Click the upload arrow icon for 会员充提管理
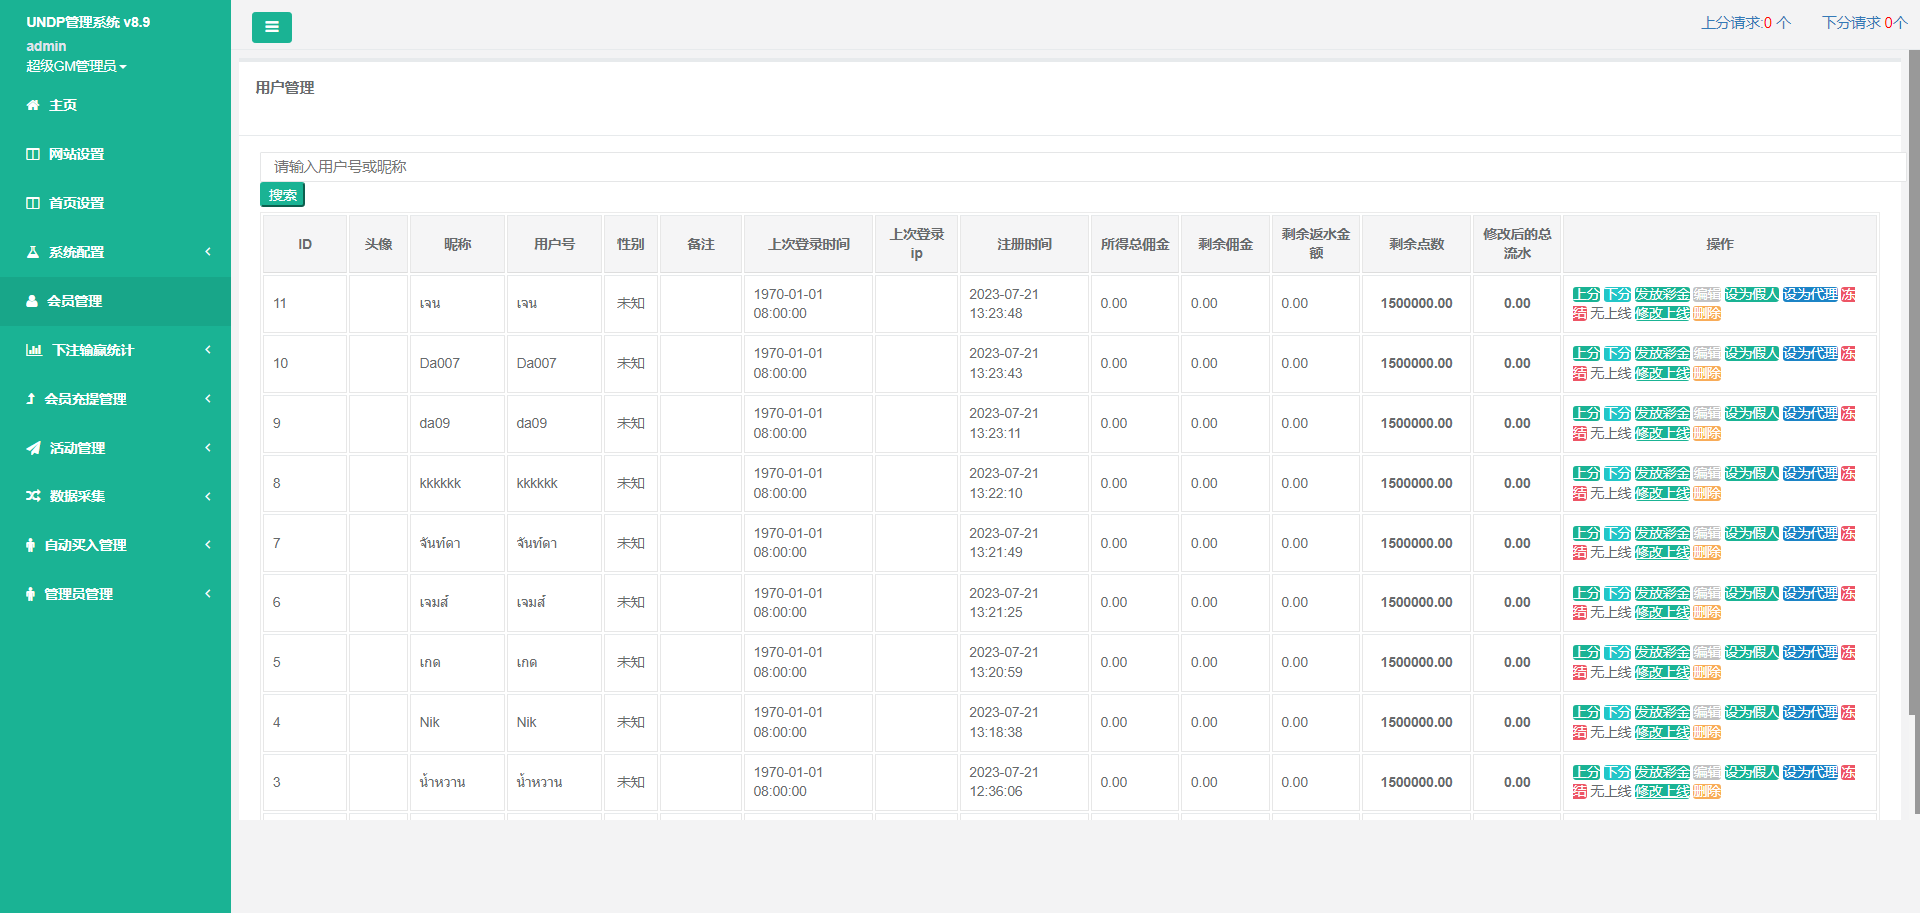The width and height of the screenshot is (1920, 913). pyautogui.click(x=31, y=399)
